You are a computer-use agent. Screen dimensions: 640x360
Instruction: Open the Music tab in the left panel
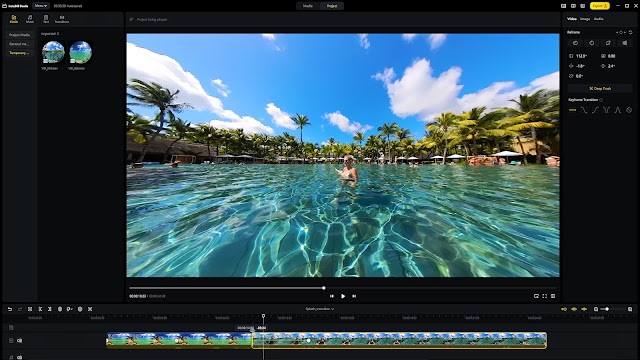30,19
